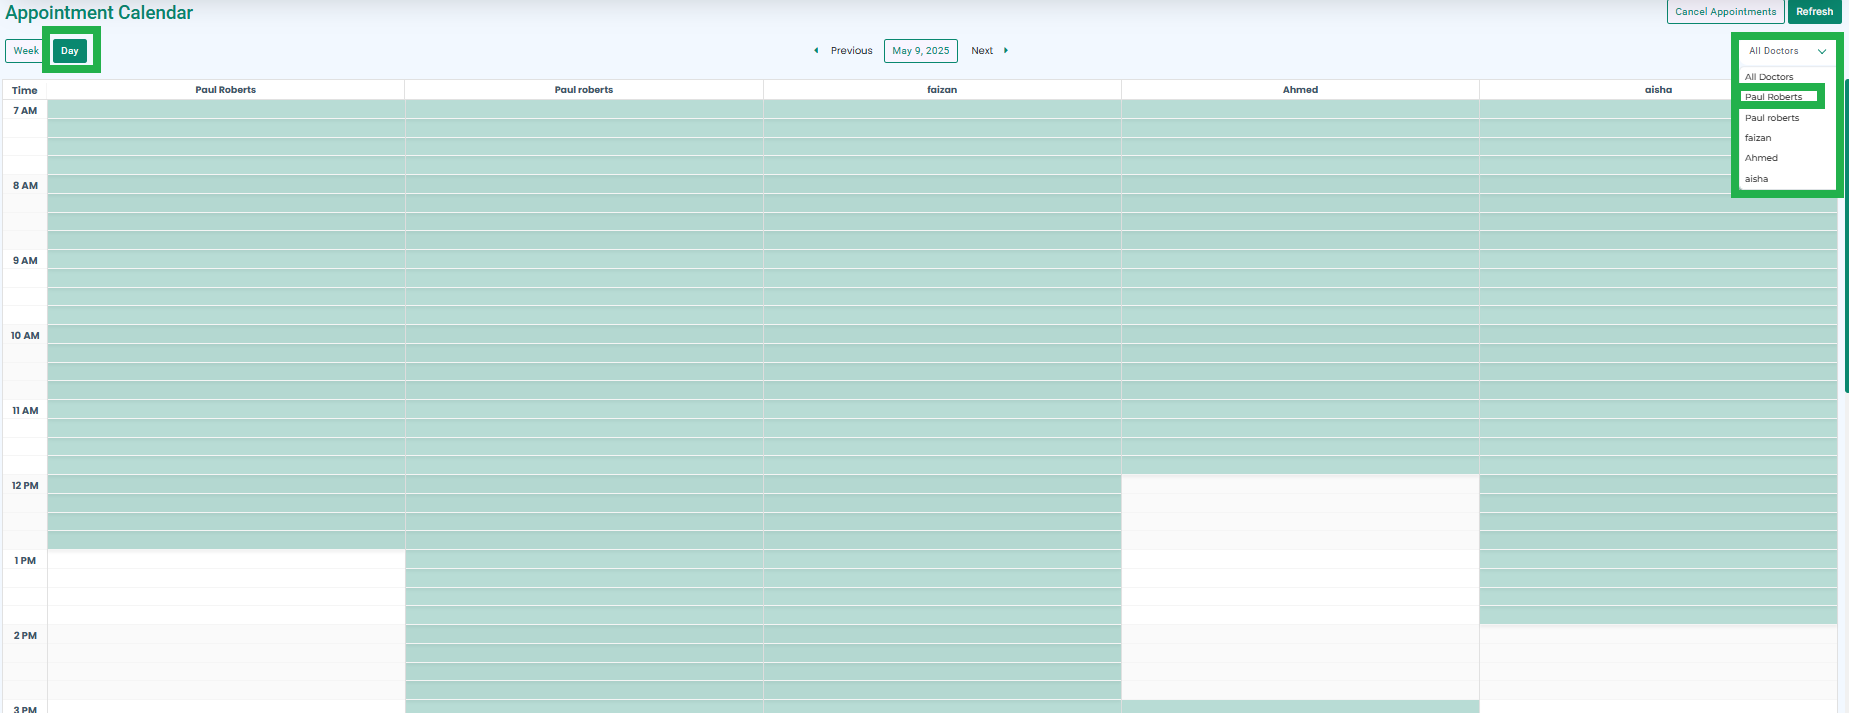
Task: Click the 7 AM time label
Action: click(x=25, y=111)
